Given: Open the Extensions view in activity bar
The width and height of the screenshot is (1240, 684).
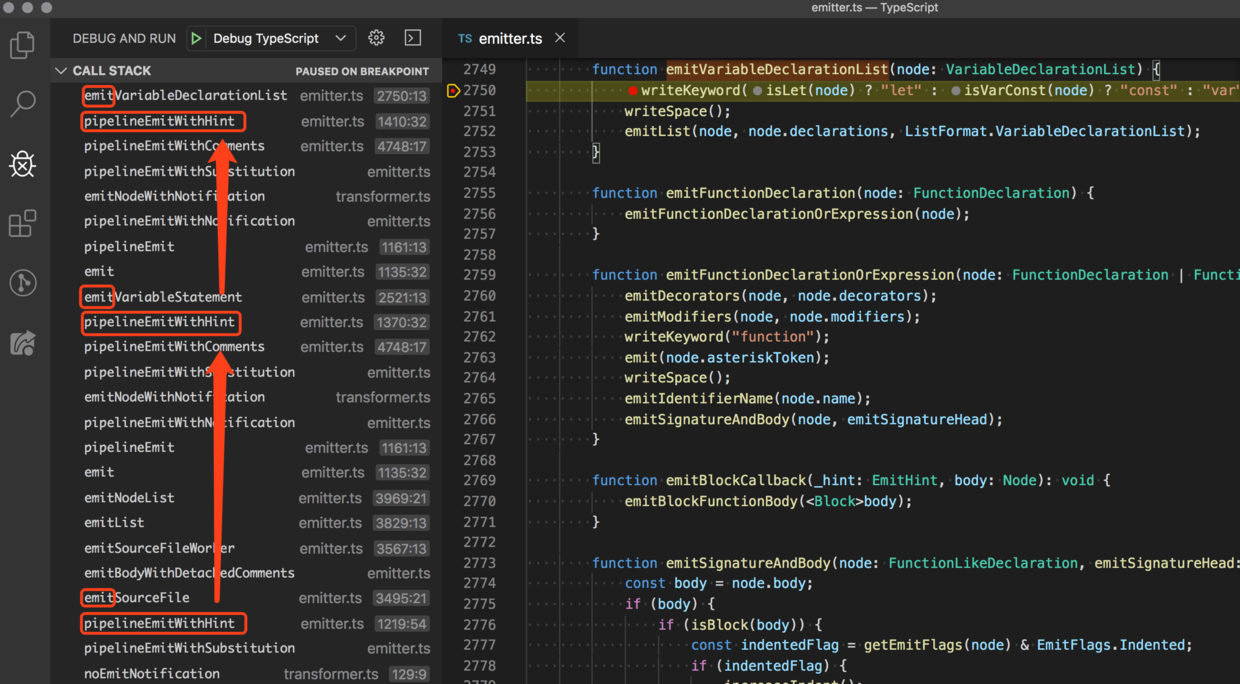Looking at the screenshot, I should click(22, 223).
